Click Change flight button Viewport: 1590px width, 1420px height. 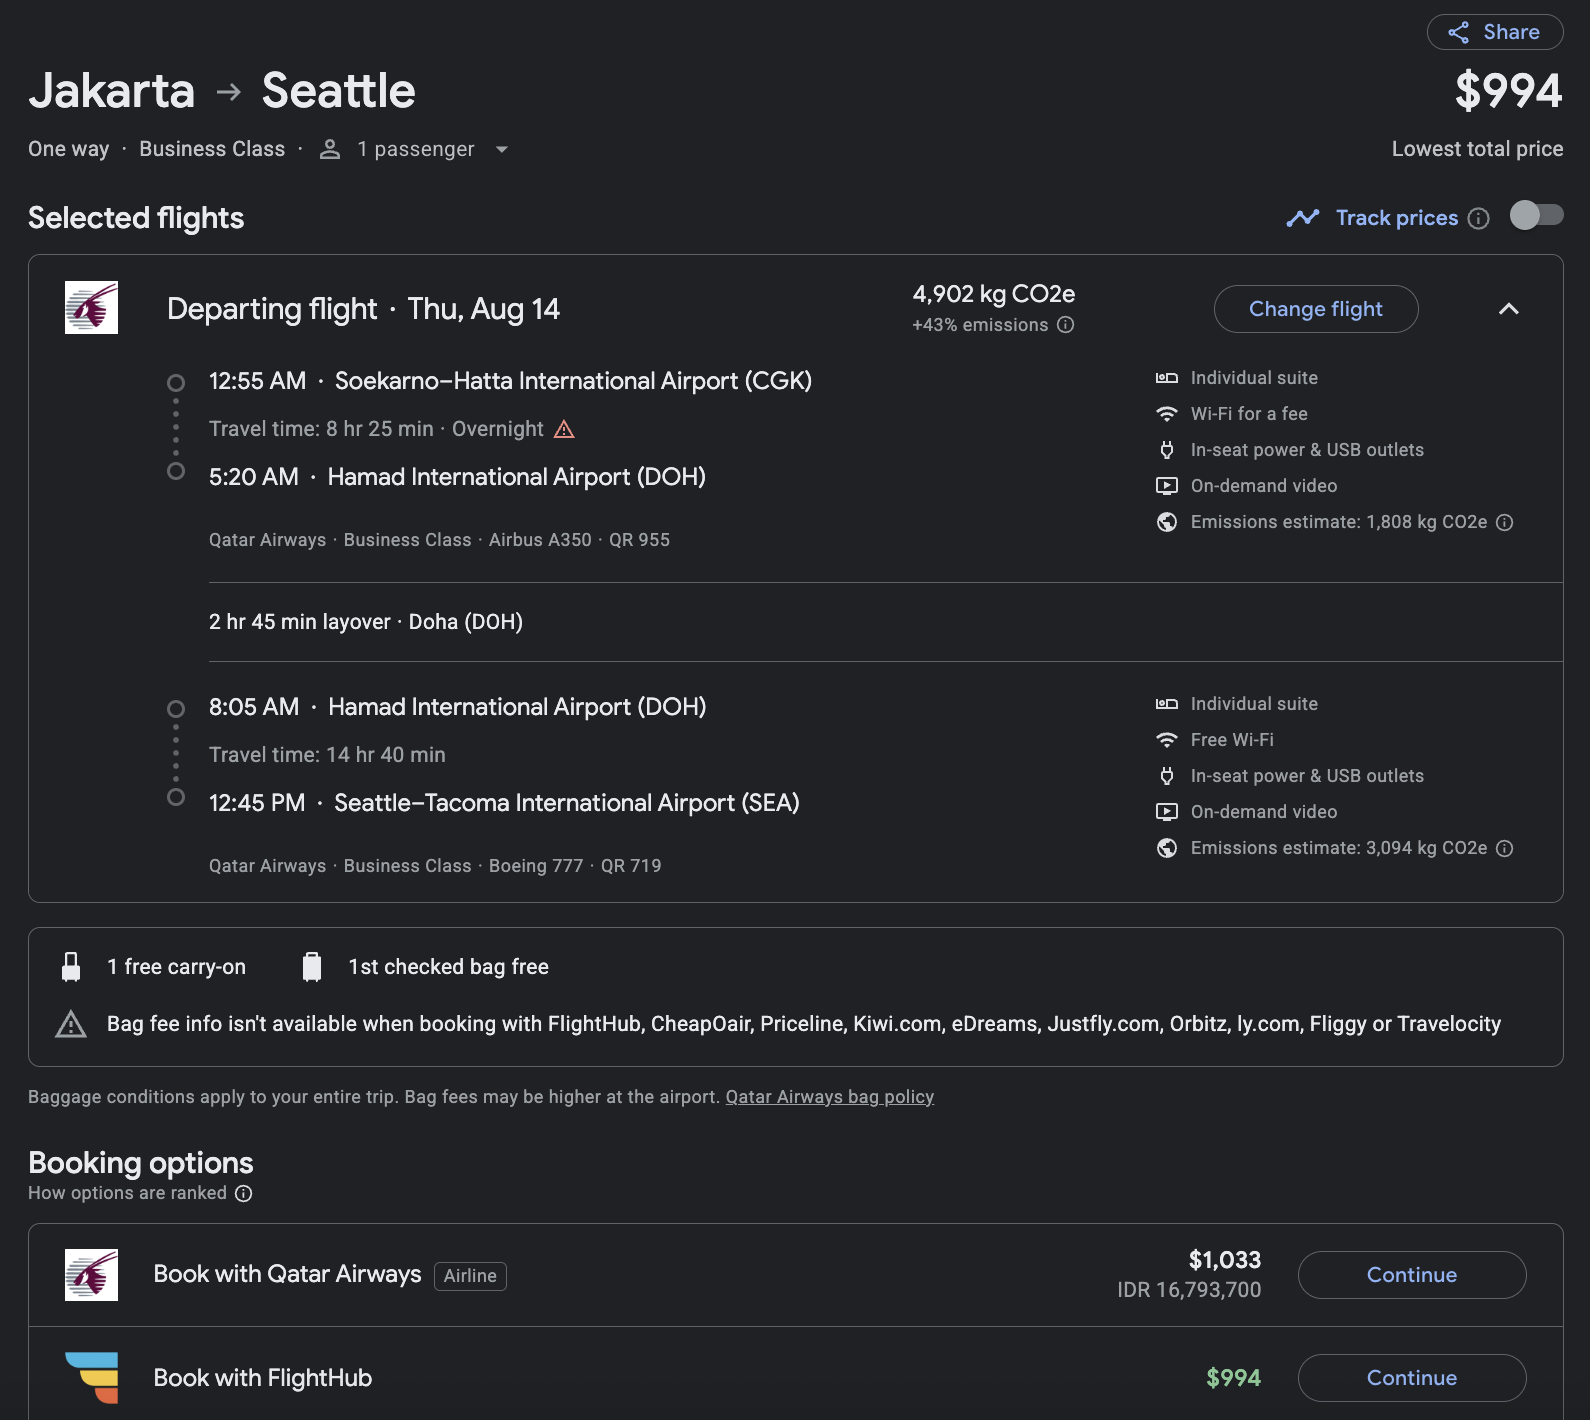[1315, 309]
